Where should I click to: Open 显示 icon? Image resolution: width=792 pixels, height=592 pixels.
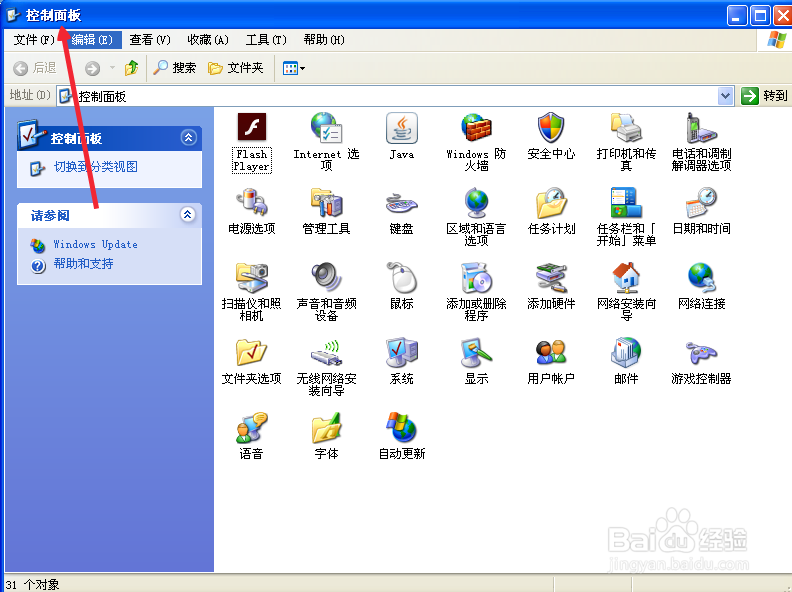pyautogui.click(x=476, y=352)
